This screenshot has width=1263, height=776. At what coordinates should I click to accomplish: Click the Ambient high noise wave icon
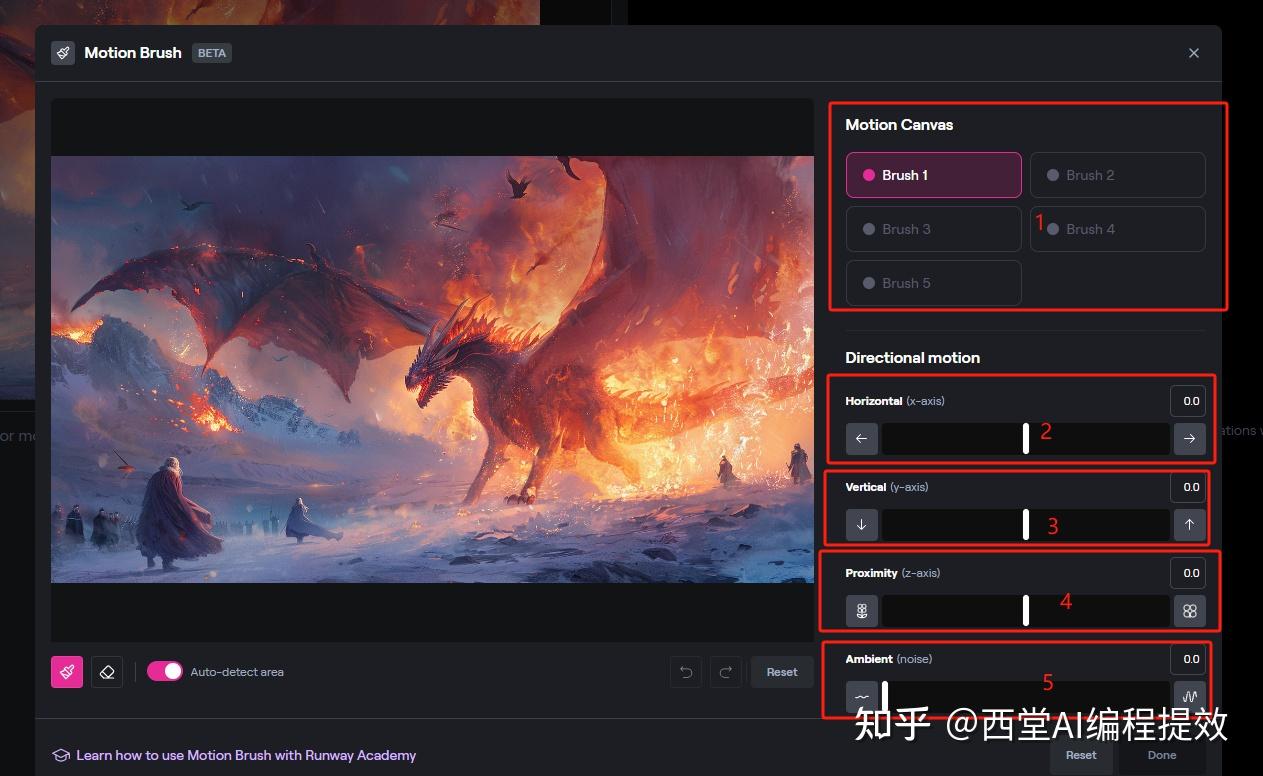(1190, 696)
